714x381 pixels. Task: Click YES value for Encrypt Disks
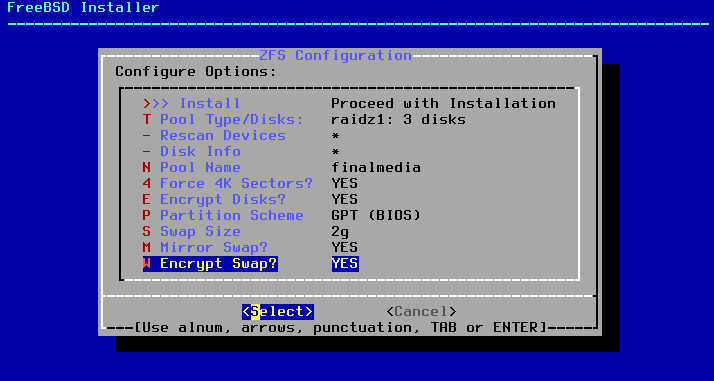(345, 199)
